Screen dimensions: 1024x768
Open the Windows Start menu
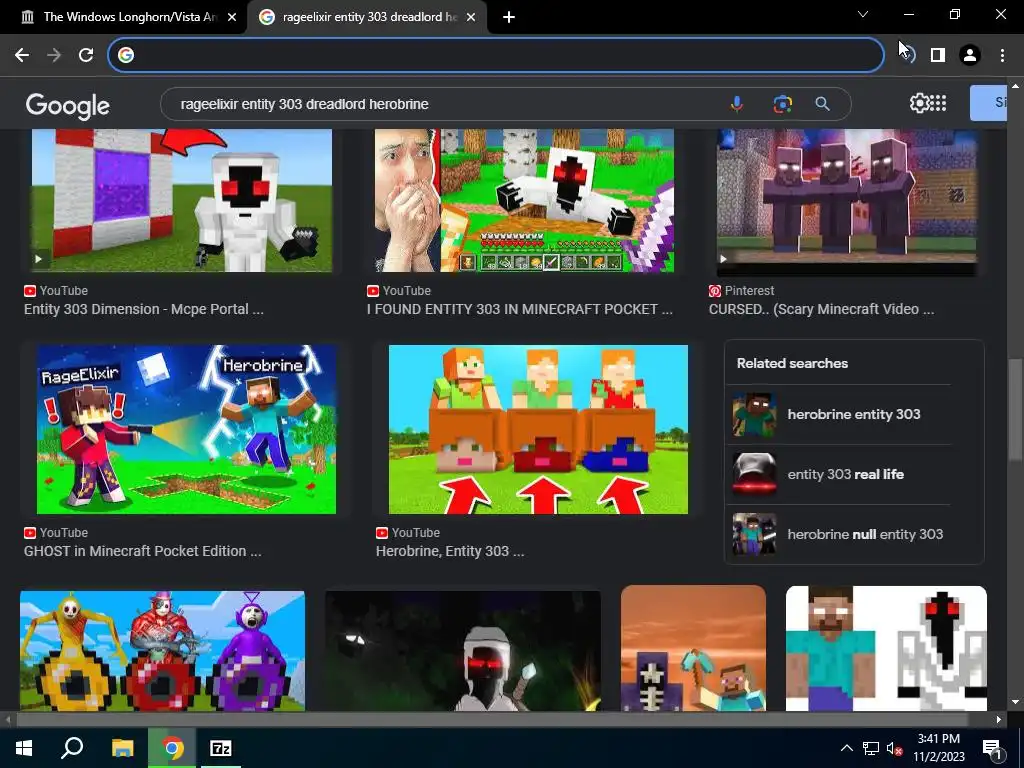tap(24, 748)
